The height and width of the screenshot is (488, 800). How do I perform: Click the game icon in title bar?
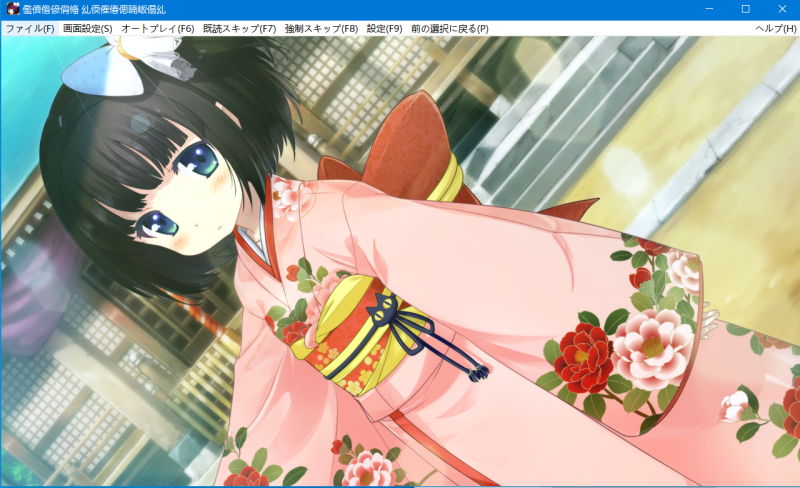point(12,9)
